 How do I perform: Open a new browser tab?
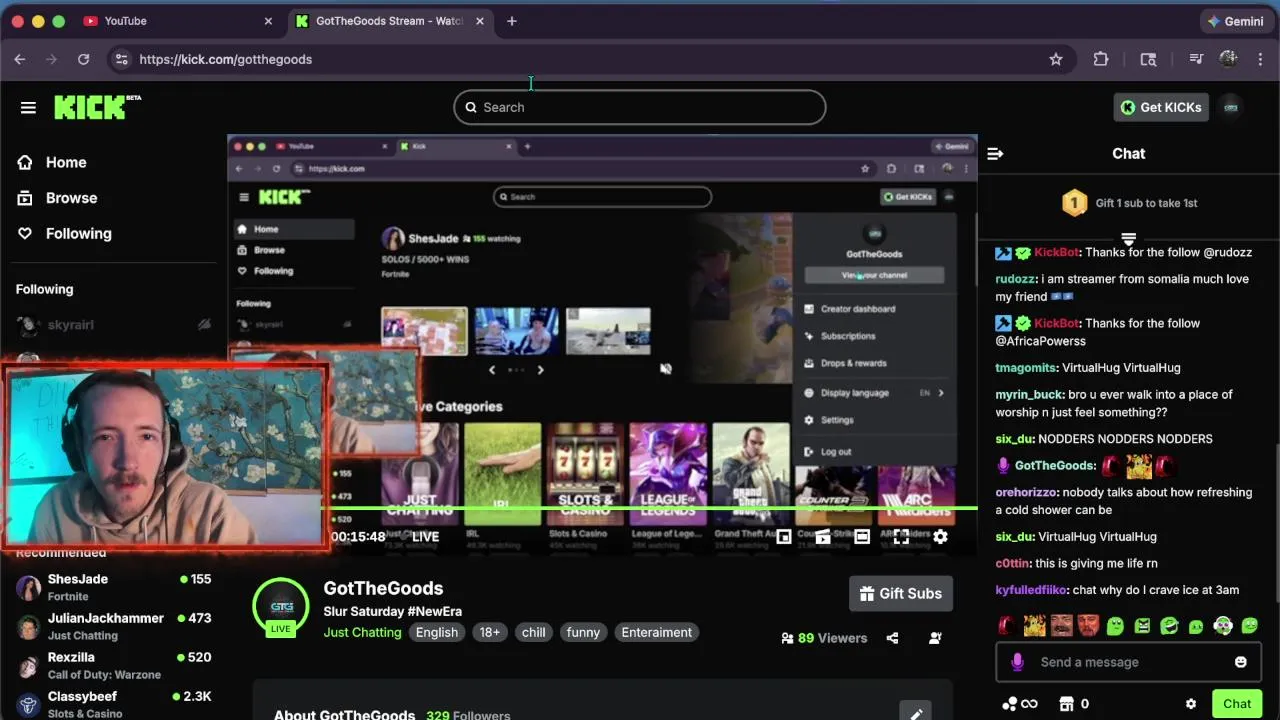(512, 21)
